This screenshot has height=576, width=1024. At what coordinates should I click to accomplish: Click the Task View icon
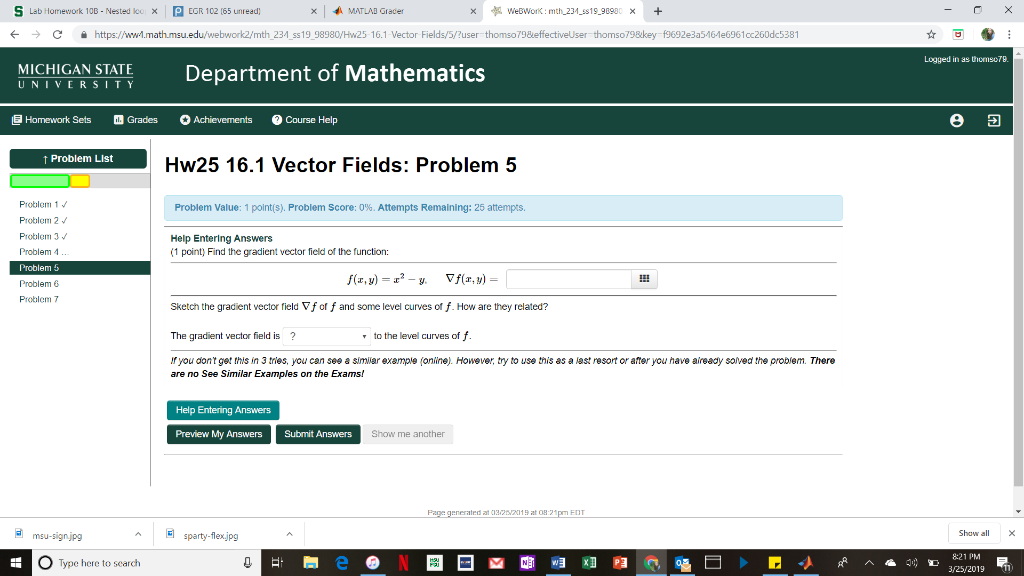(277, 562)
